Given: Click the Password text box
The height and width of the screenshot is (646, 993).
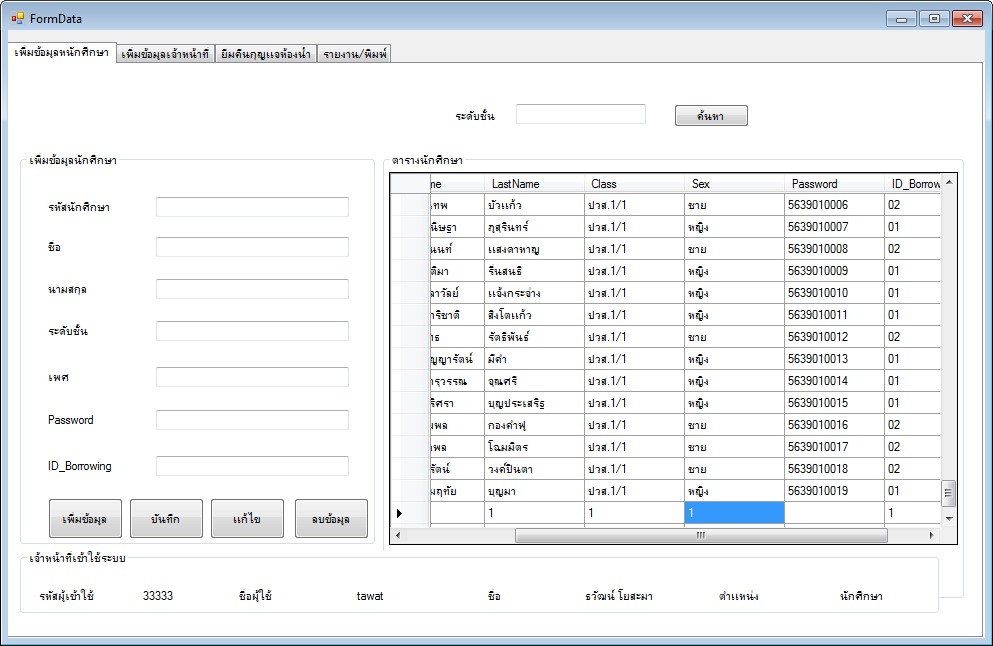Looking at the screenshot, I should point(252,420).
